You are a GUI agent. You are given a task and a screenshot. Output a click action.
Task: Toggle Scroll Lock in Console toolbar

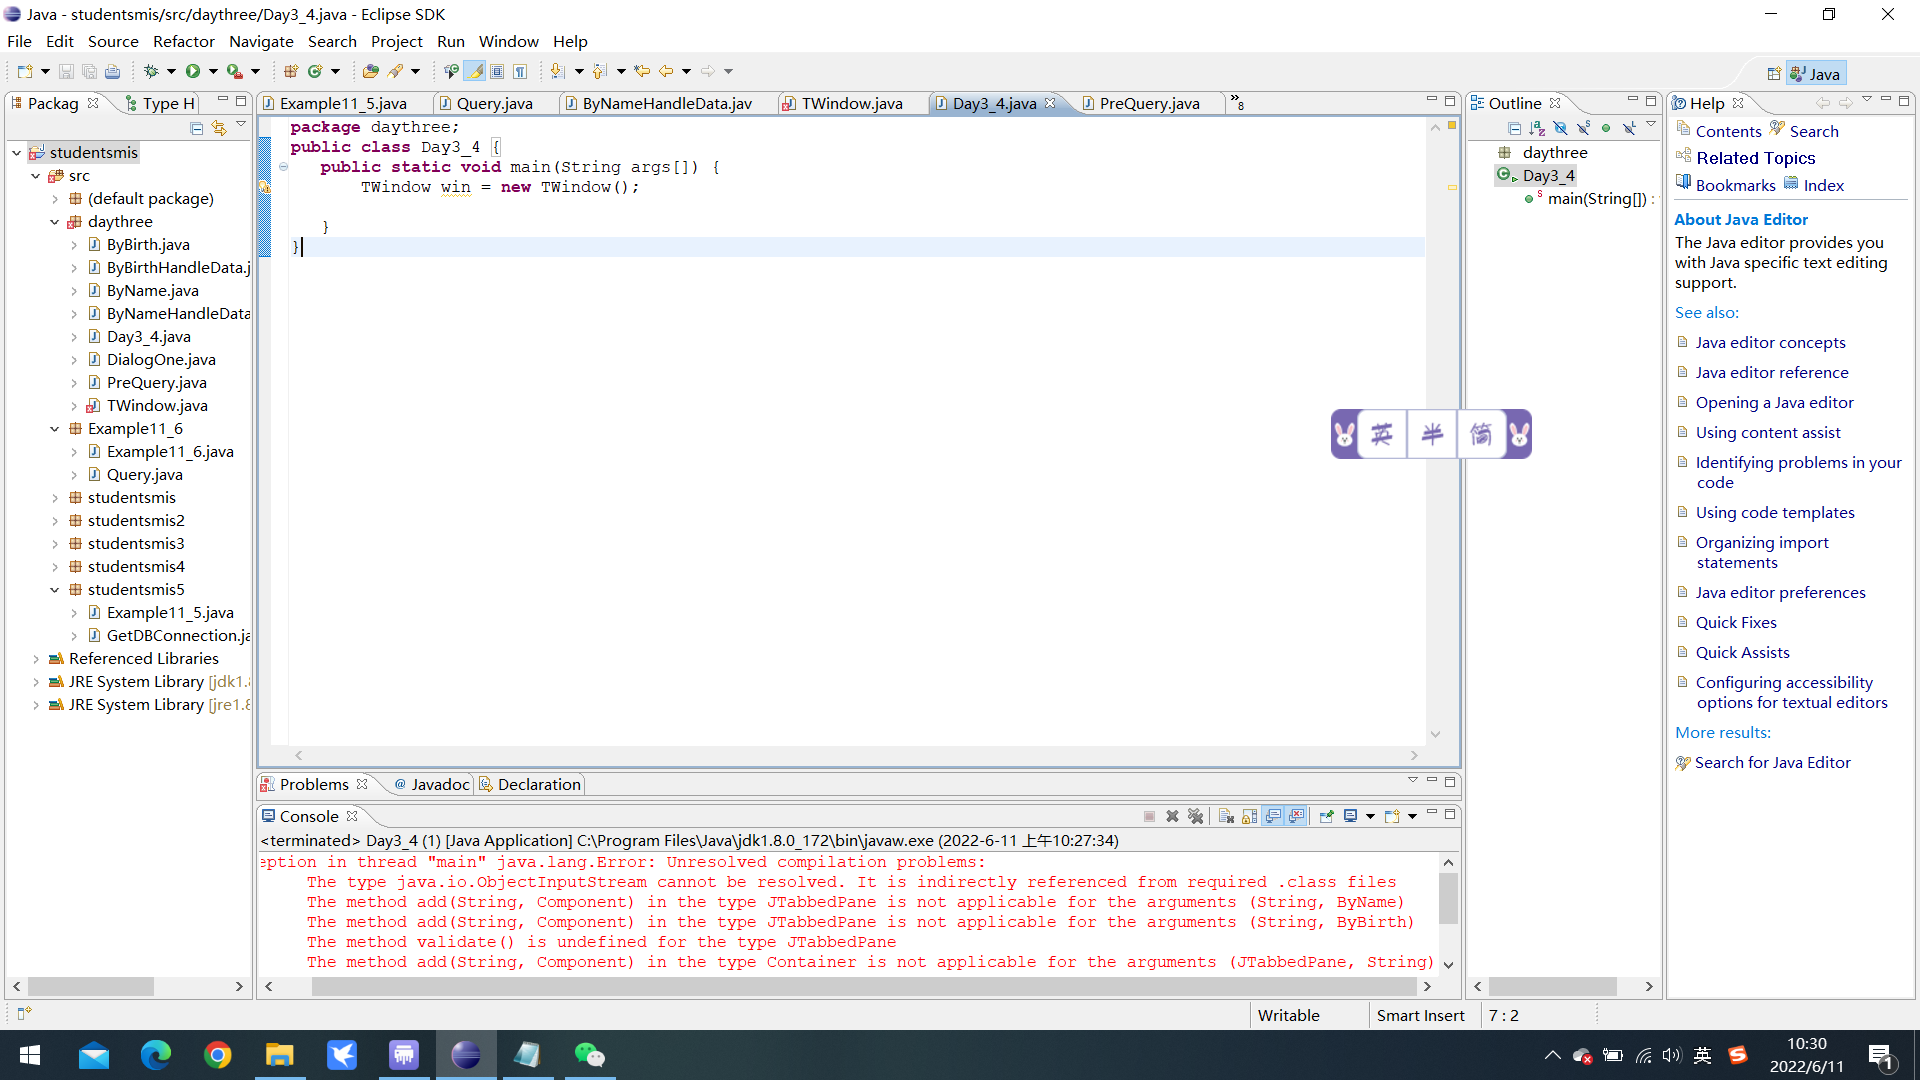pyautogui.click(x=1249, y=816)
